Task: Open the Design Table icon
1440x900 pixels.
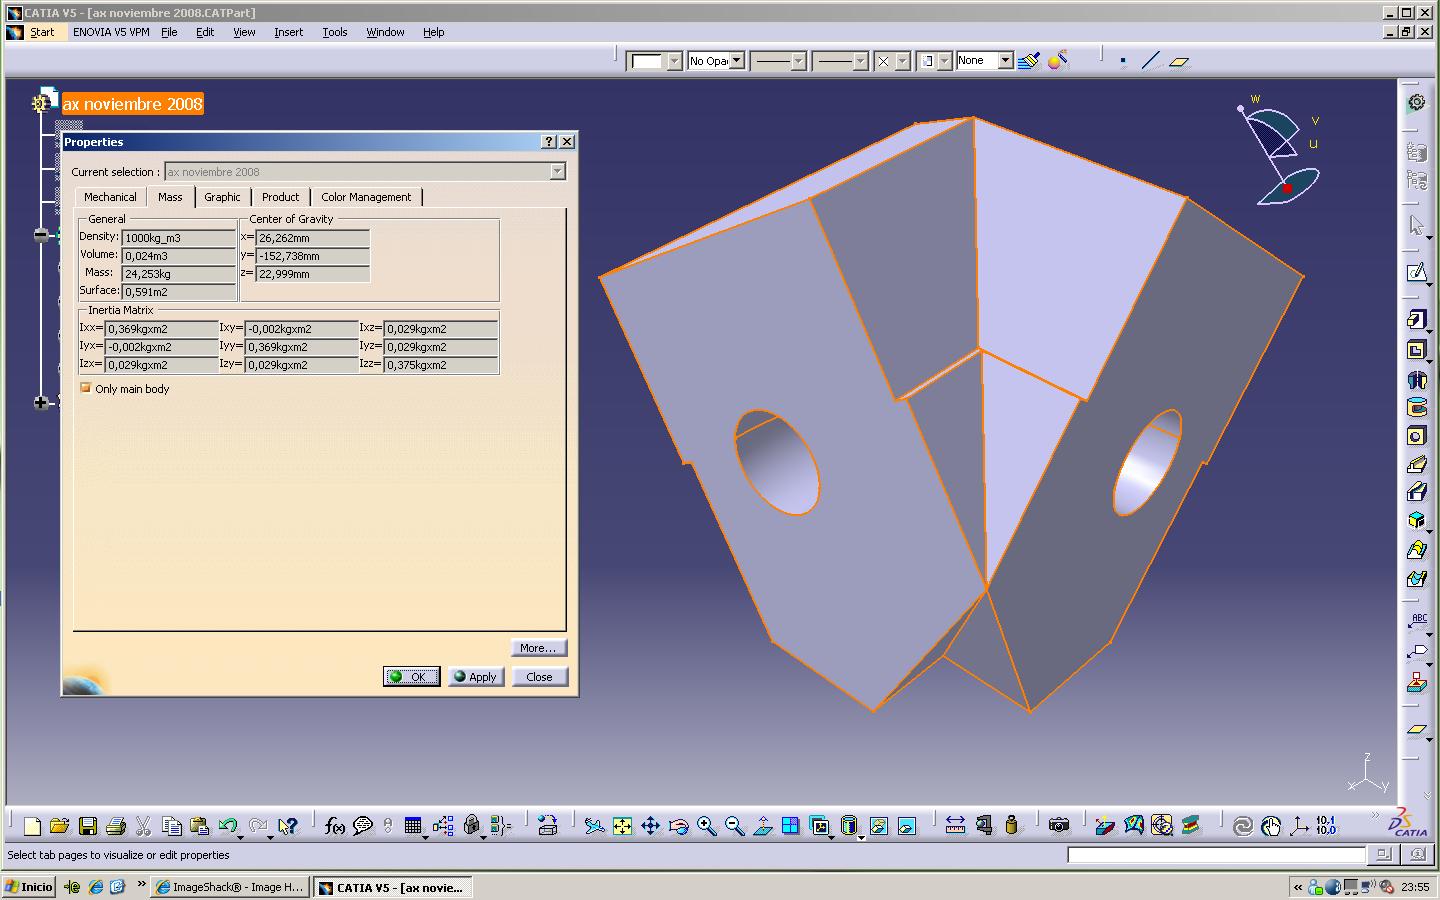Action: coord(413,826)
